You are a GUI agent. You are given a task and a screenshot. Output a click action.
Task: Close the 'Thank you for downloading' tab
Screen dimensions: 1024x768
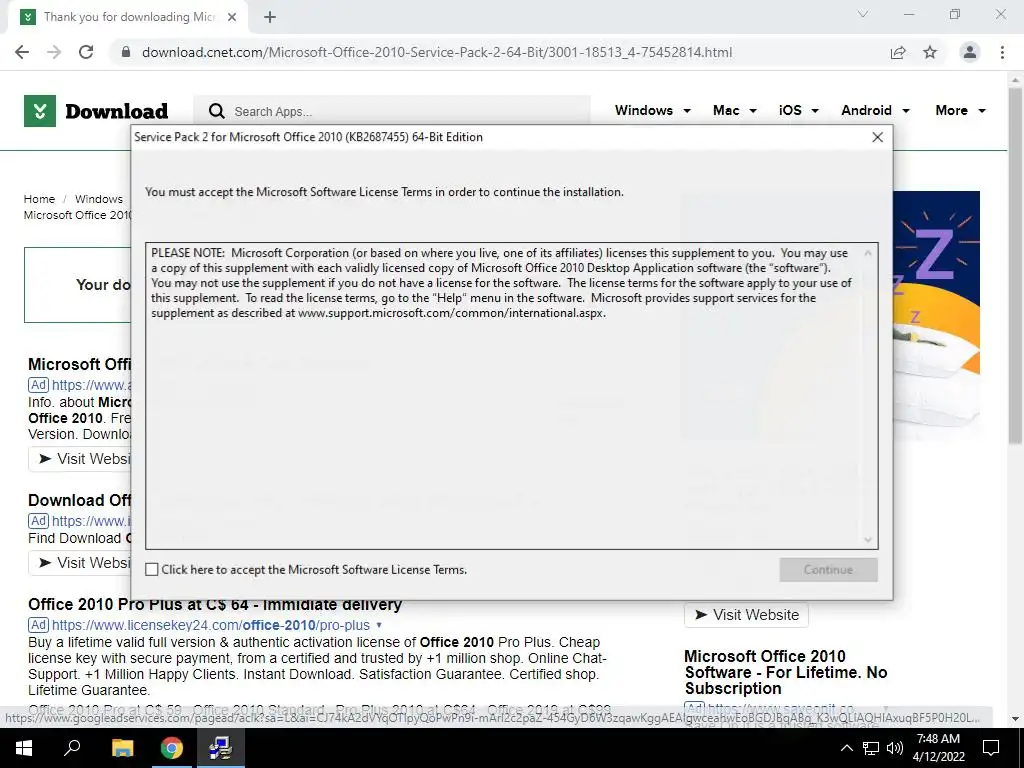coord(232,17)
